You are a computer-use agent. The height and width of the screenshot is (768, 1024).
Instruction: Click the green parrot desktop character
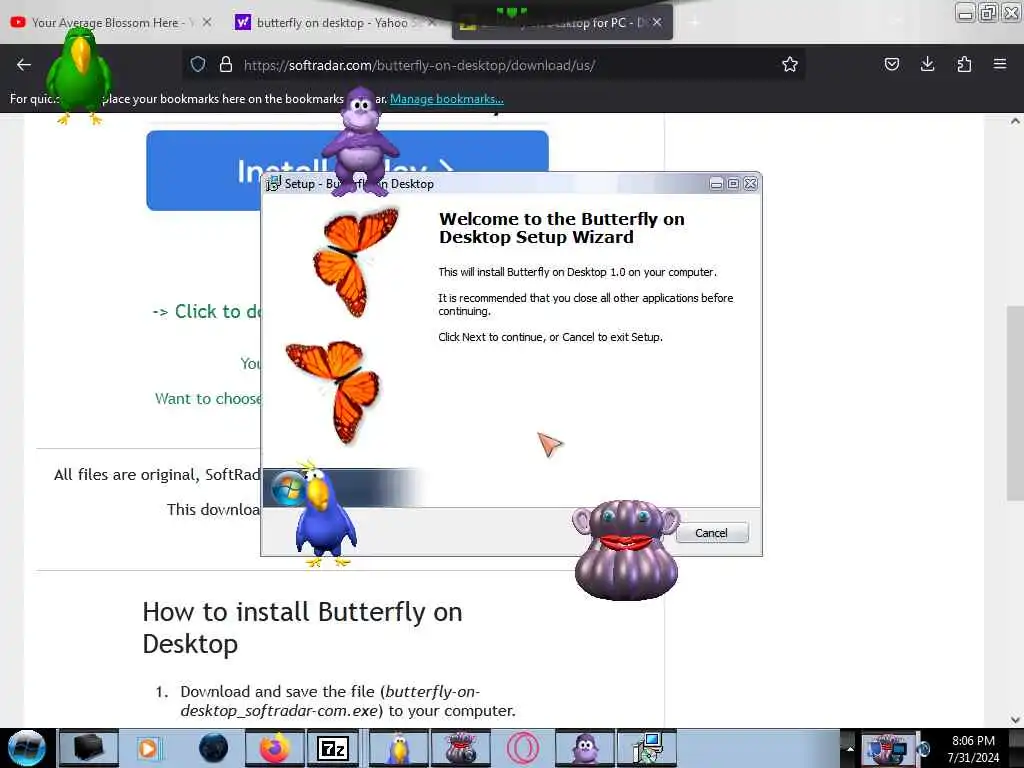pos(79,76)
